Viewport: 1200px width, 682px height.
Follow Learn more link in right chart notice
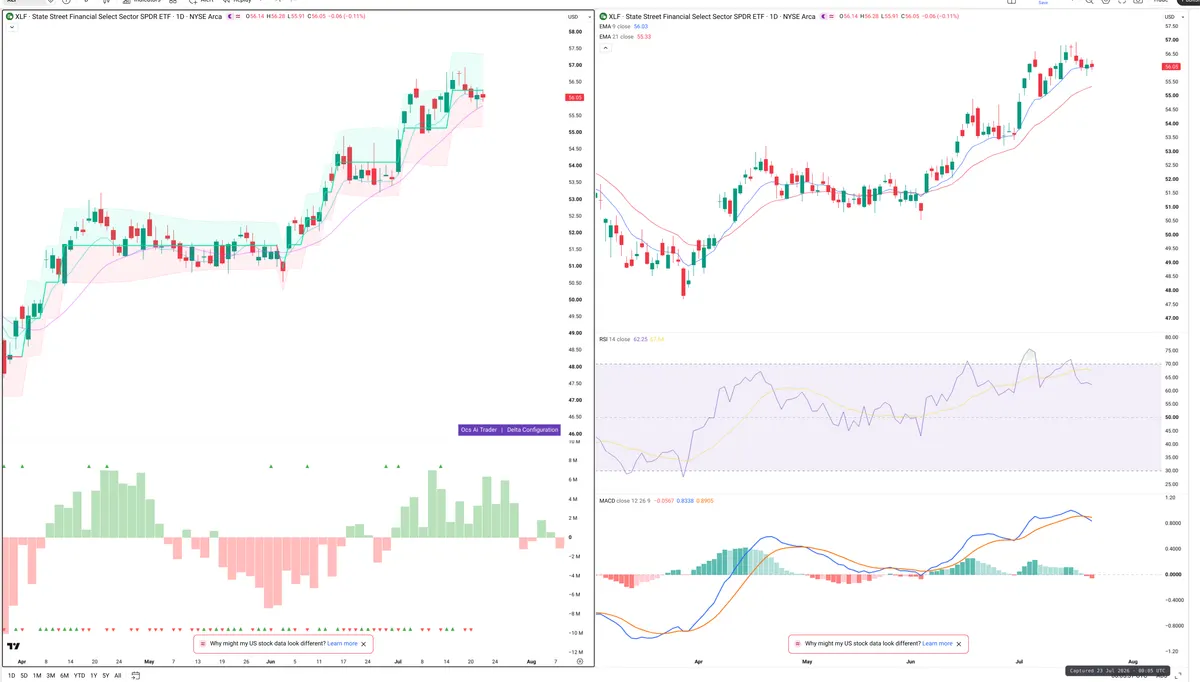(937, 644)
